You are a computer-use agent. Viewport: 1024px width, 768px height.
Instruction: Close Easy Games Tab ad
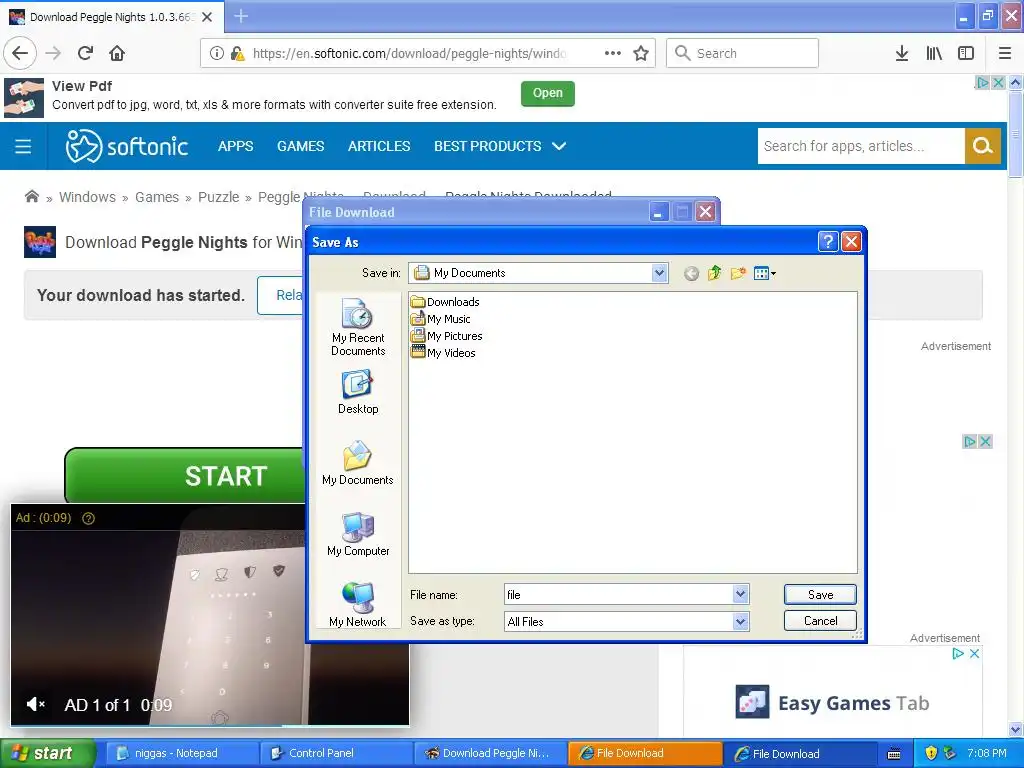tap(974, 654)
